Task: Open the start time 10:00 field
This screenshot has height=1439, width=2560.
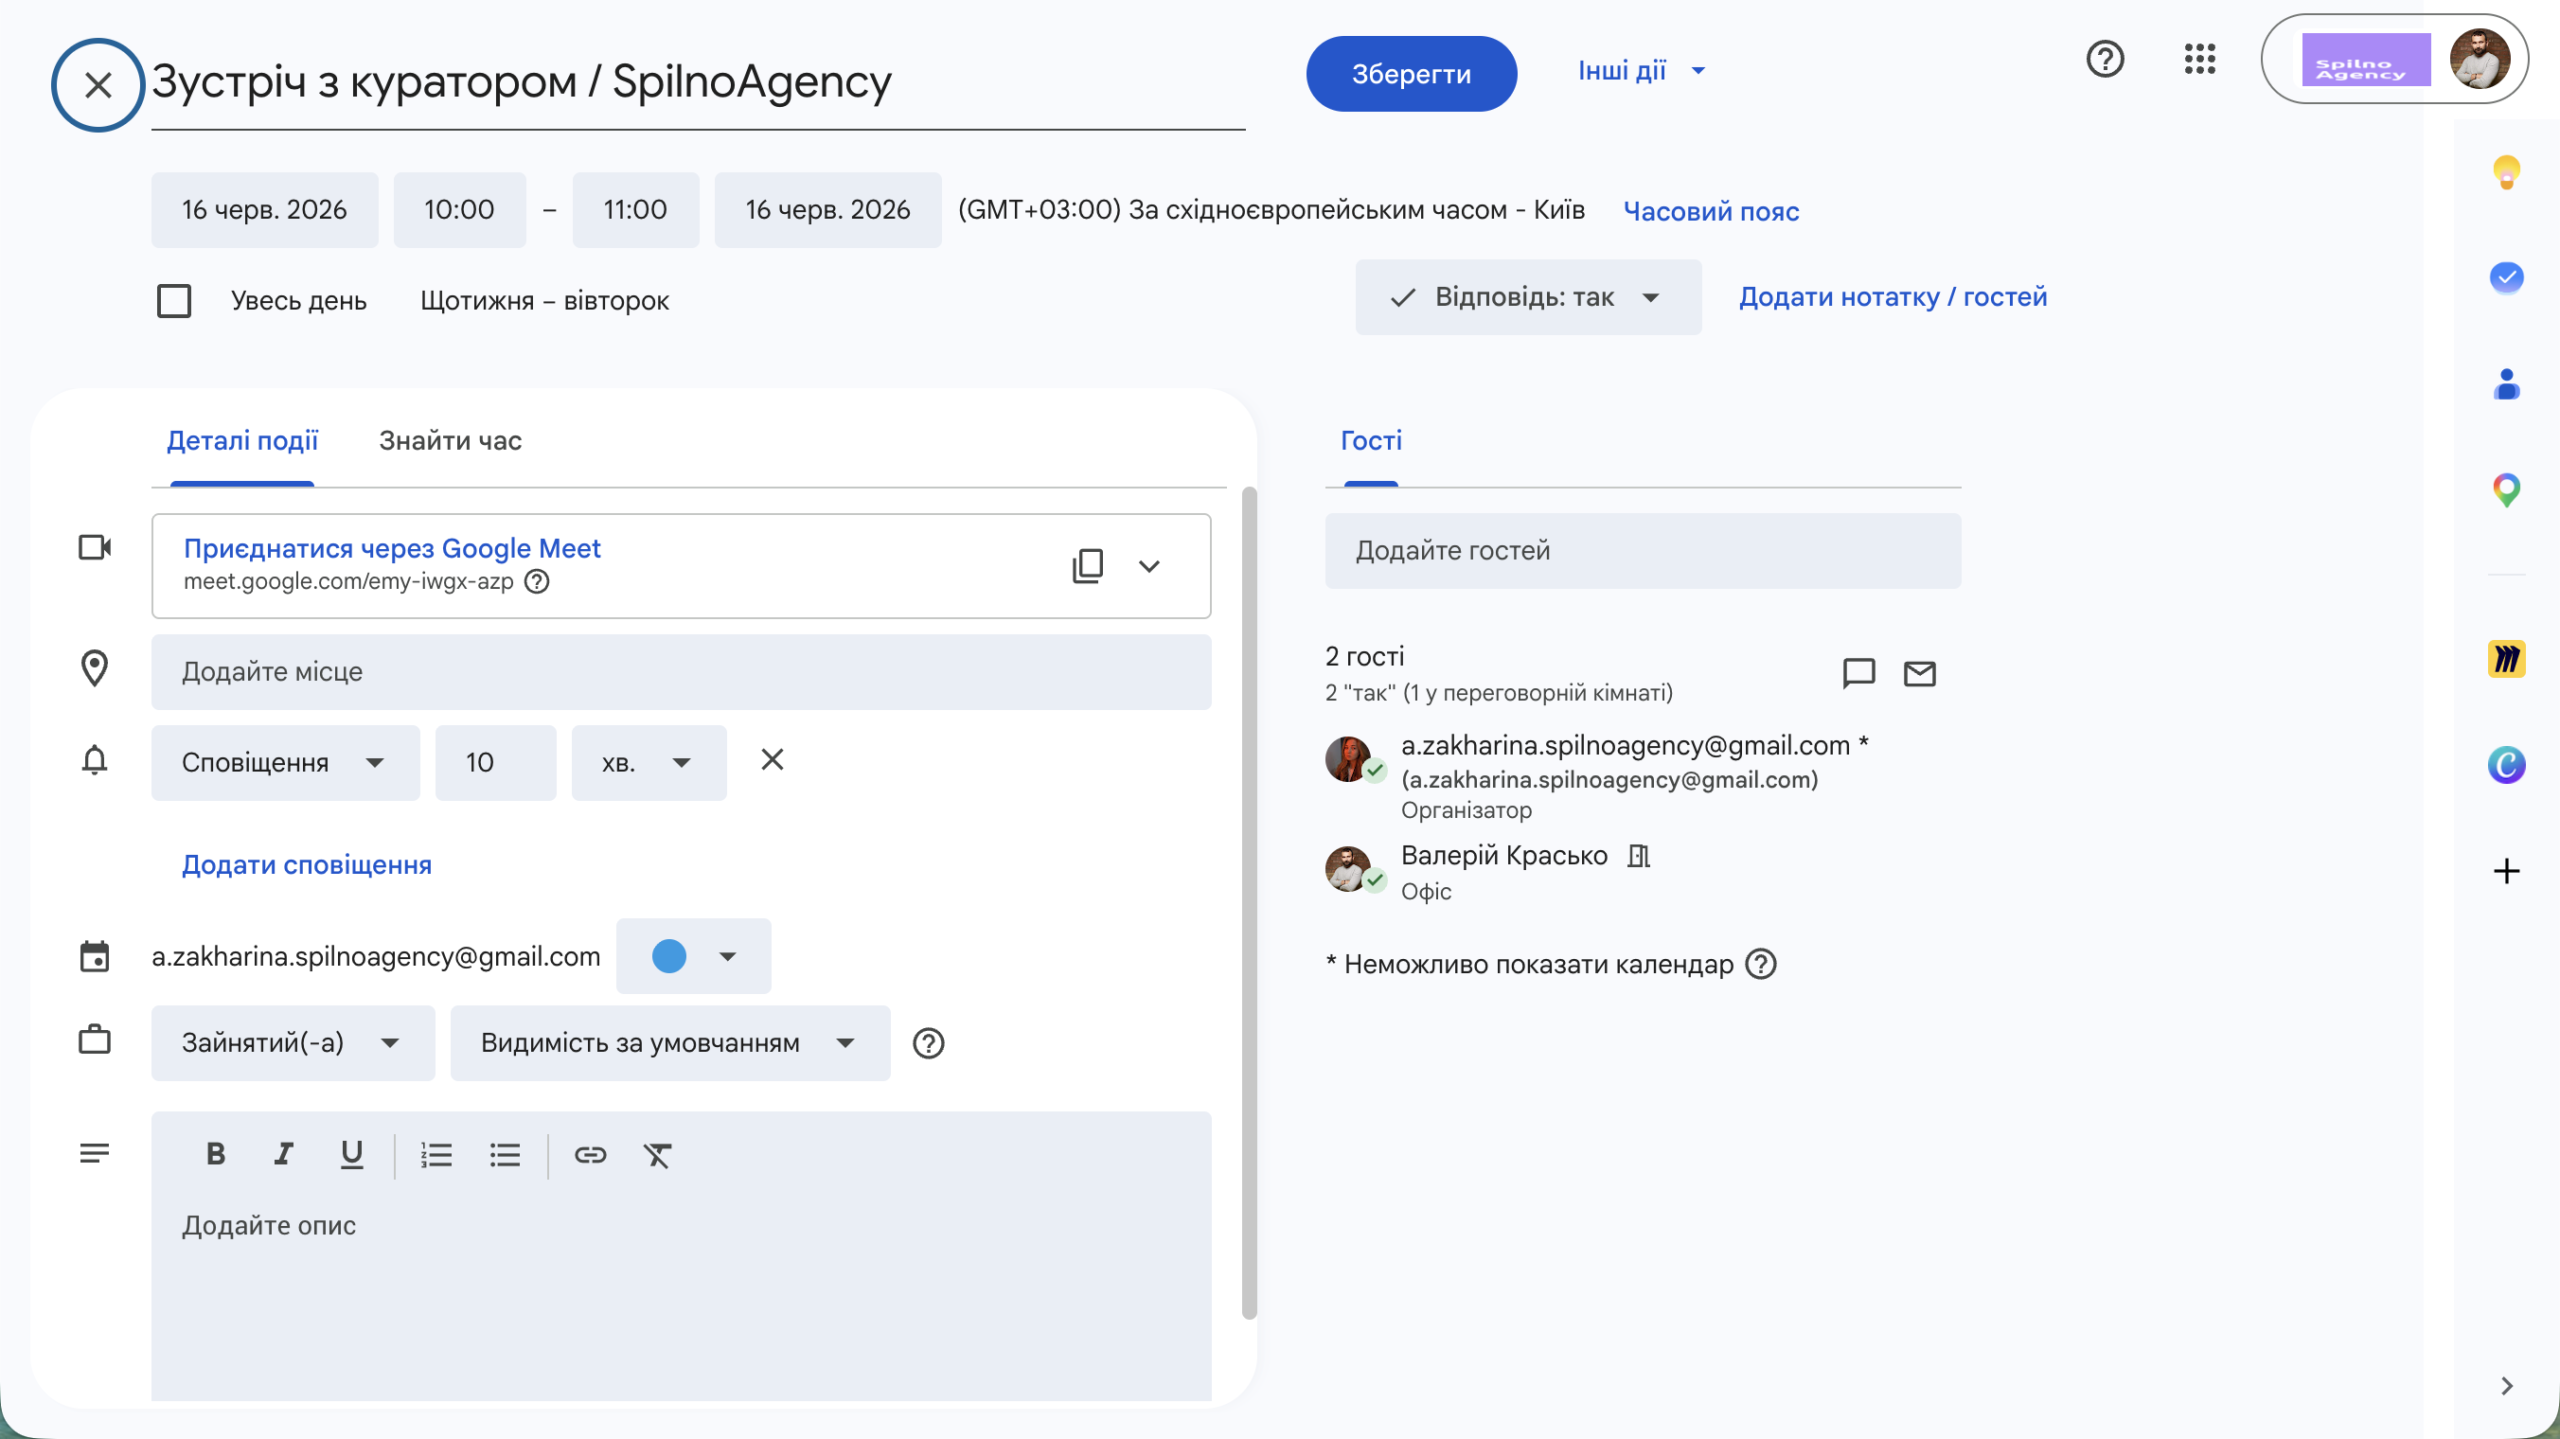Action: coord(460,210)
